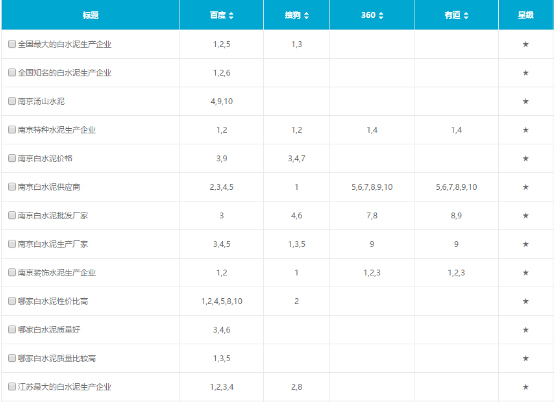Select the checkbox for 哪家白水泥性价比高
The height and width of the screenshot is (406, 554).
(12, 301)
